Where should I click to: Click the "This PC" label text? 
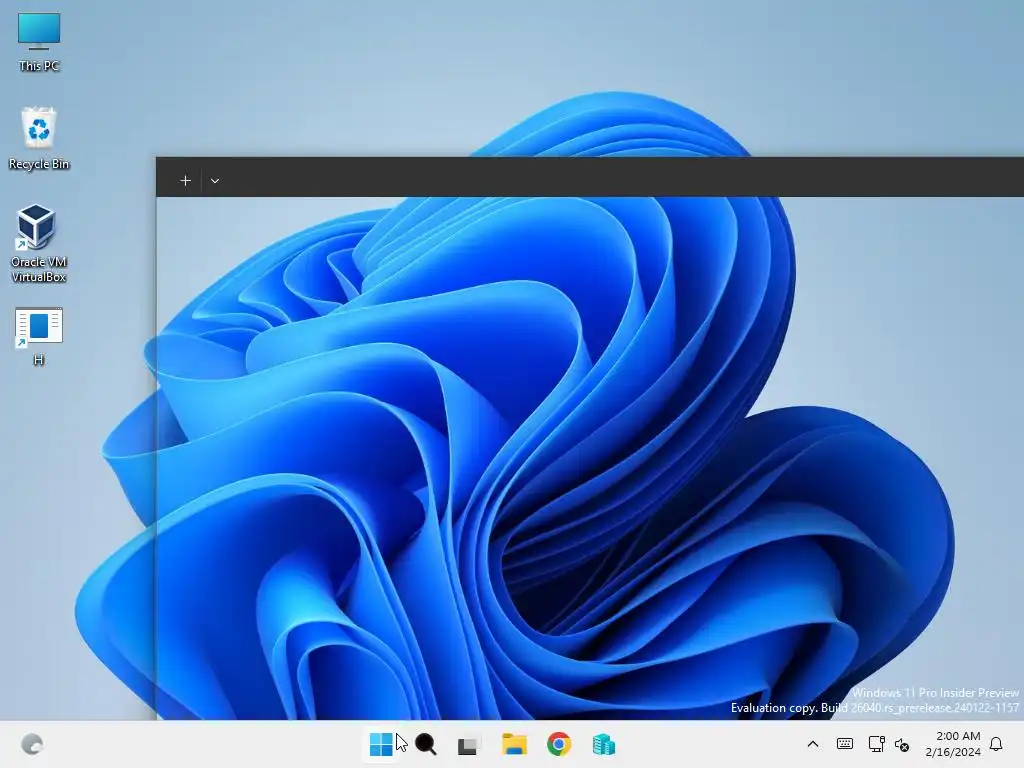pyautogui.click(x=39, y=66)
